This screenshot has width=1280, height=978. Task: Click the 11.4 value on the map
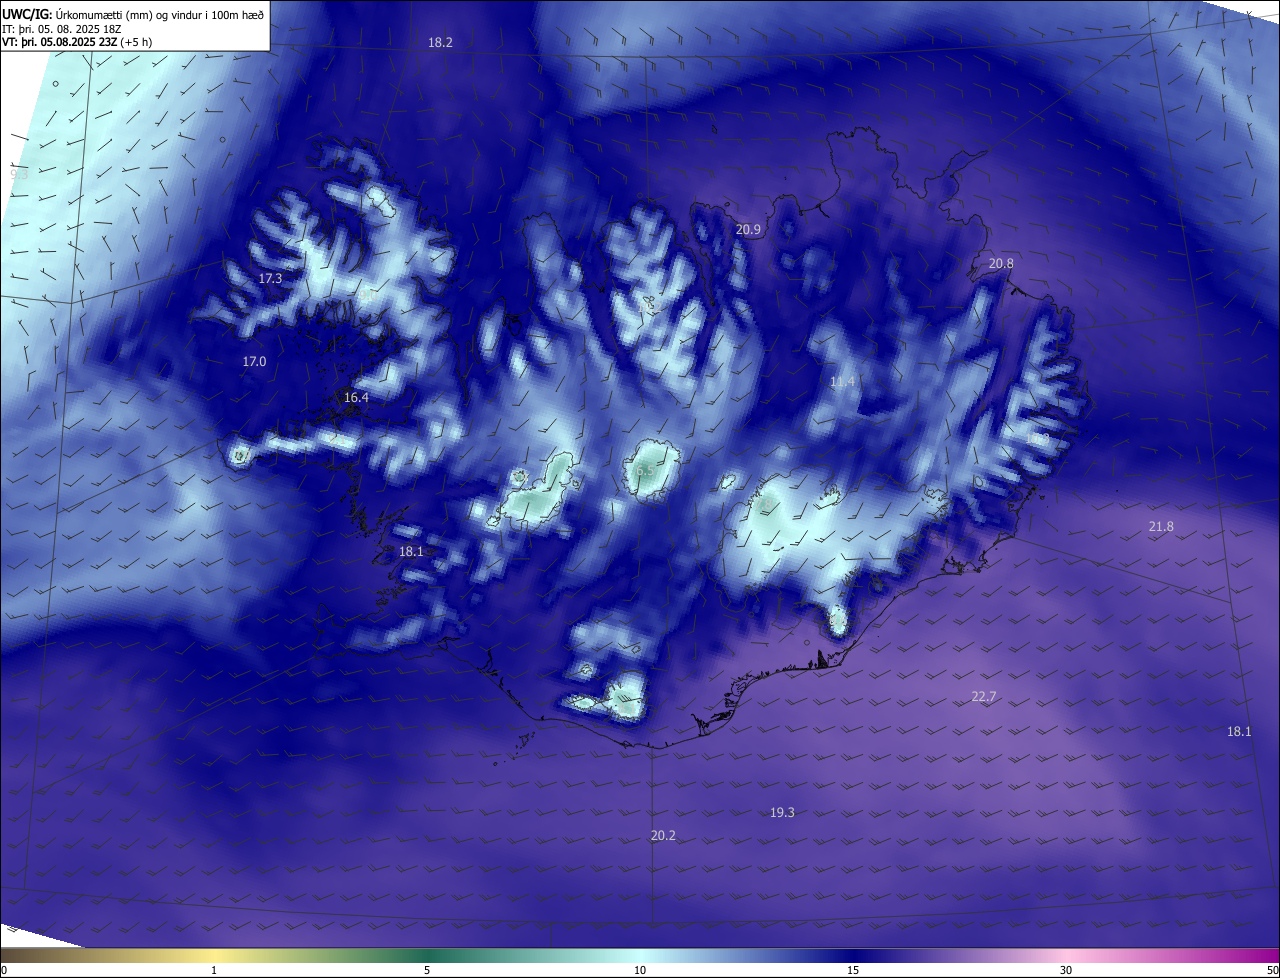tap(842, 382)
